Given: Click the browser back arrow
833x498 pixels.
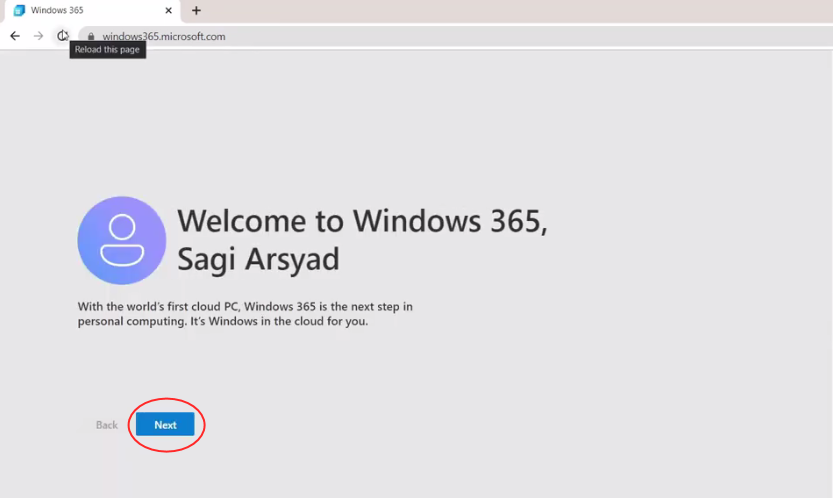Looking at the screenshot, I should point(15,36).
